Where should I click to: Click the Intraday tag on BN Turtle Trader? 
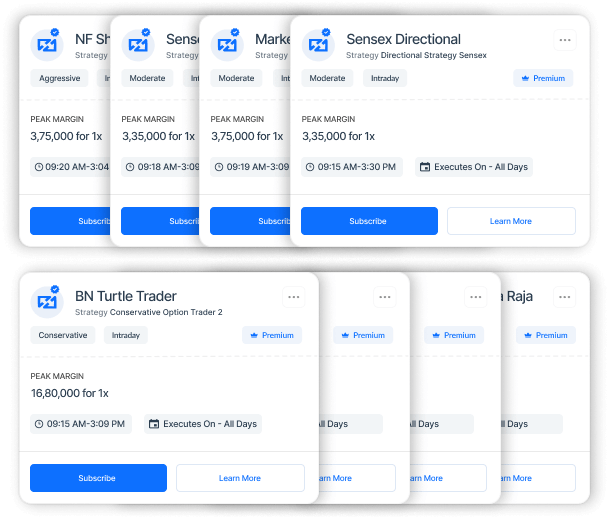(x=125, y=335)
